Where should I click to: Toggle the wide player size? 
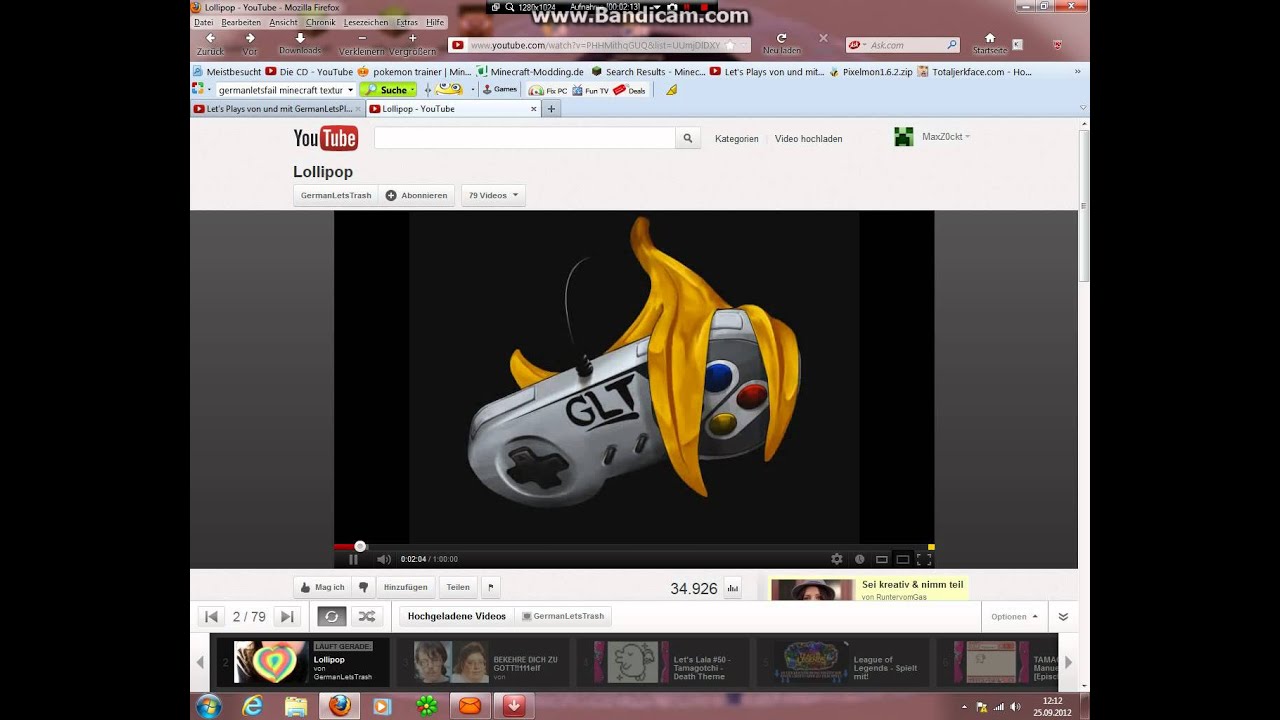coord(903,559)
